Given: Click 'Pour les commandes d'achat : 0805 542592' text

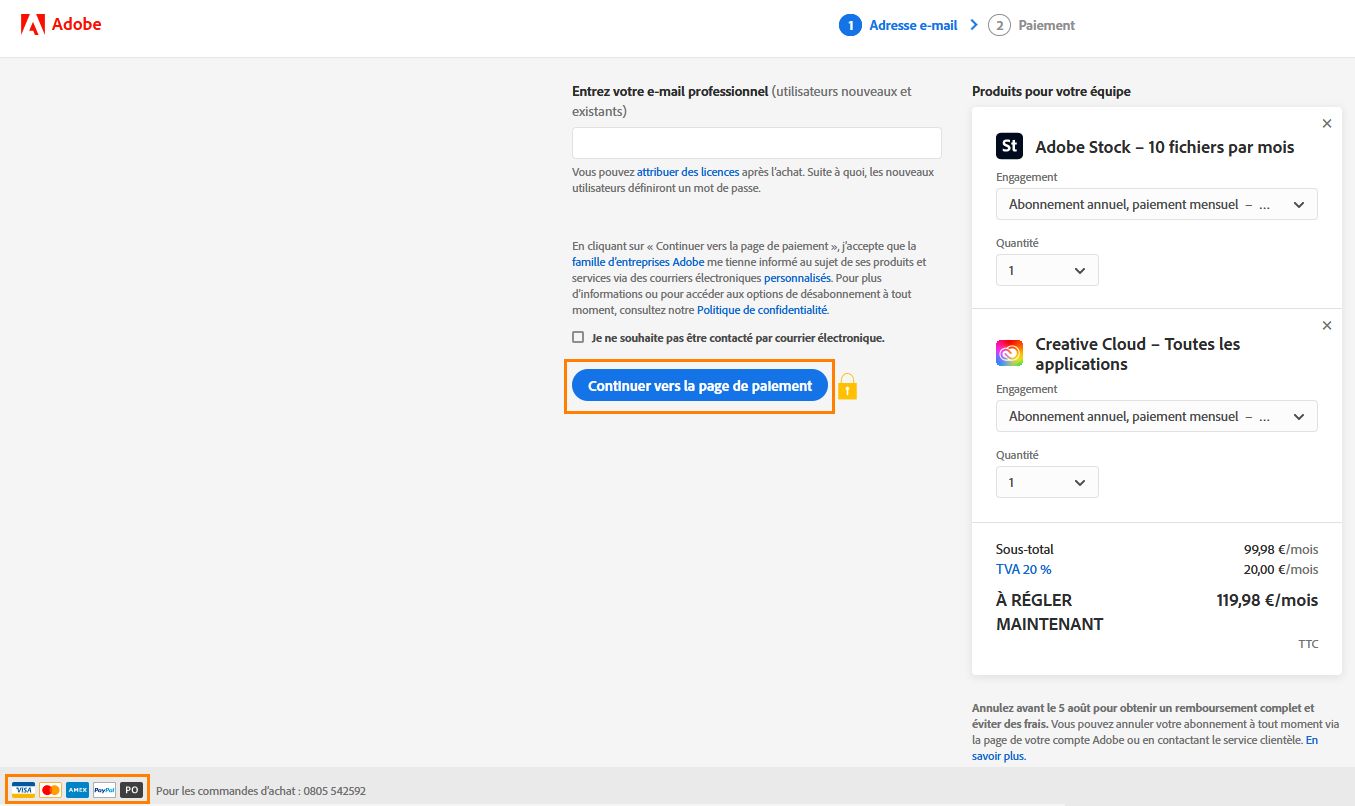Looking at the screenshot, I should coord(261,791).
